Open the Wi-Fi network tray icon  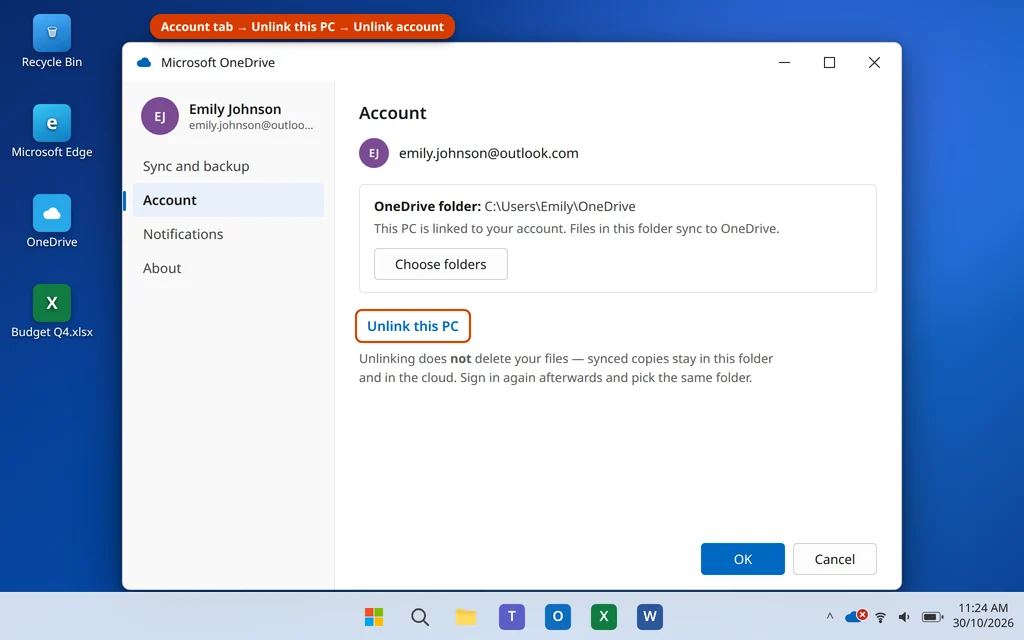[x=880, y=617]
